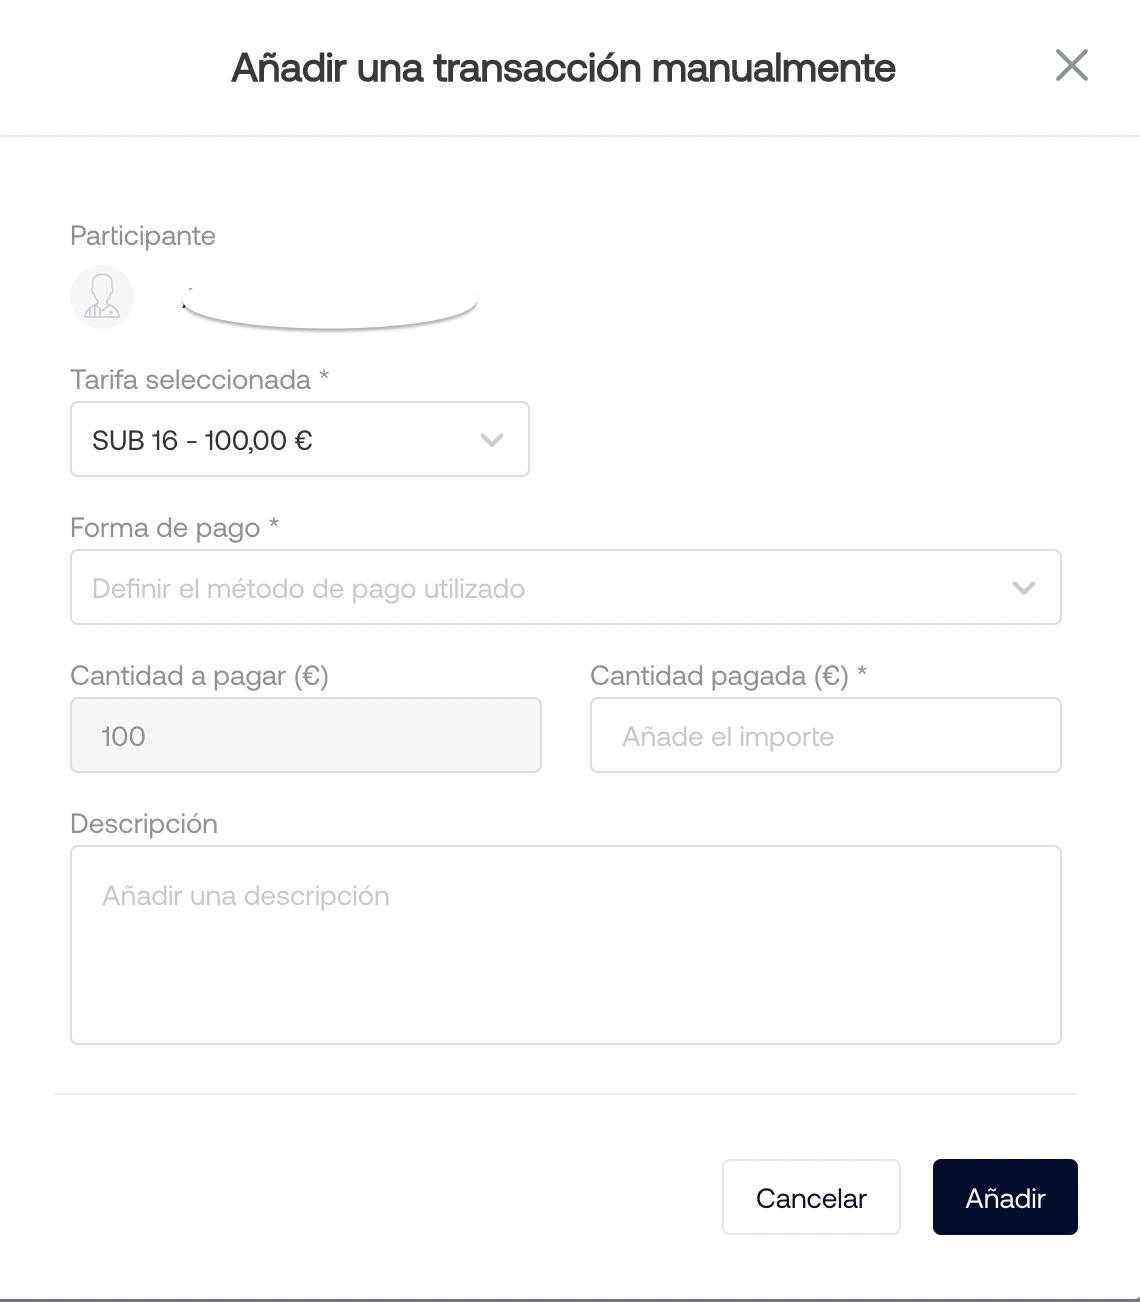Click the 'Cantidad pagada (€) *' label
1140x1302 pixels.
click(x=729, y=676)
